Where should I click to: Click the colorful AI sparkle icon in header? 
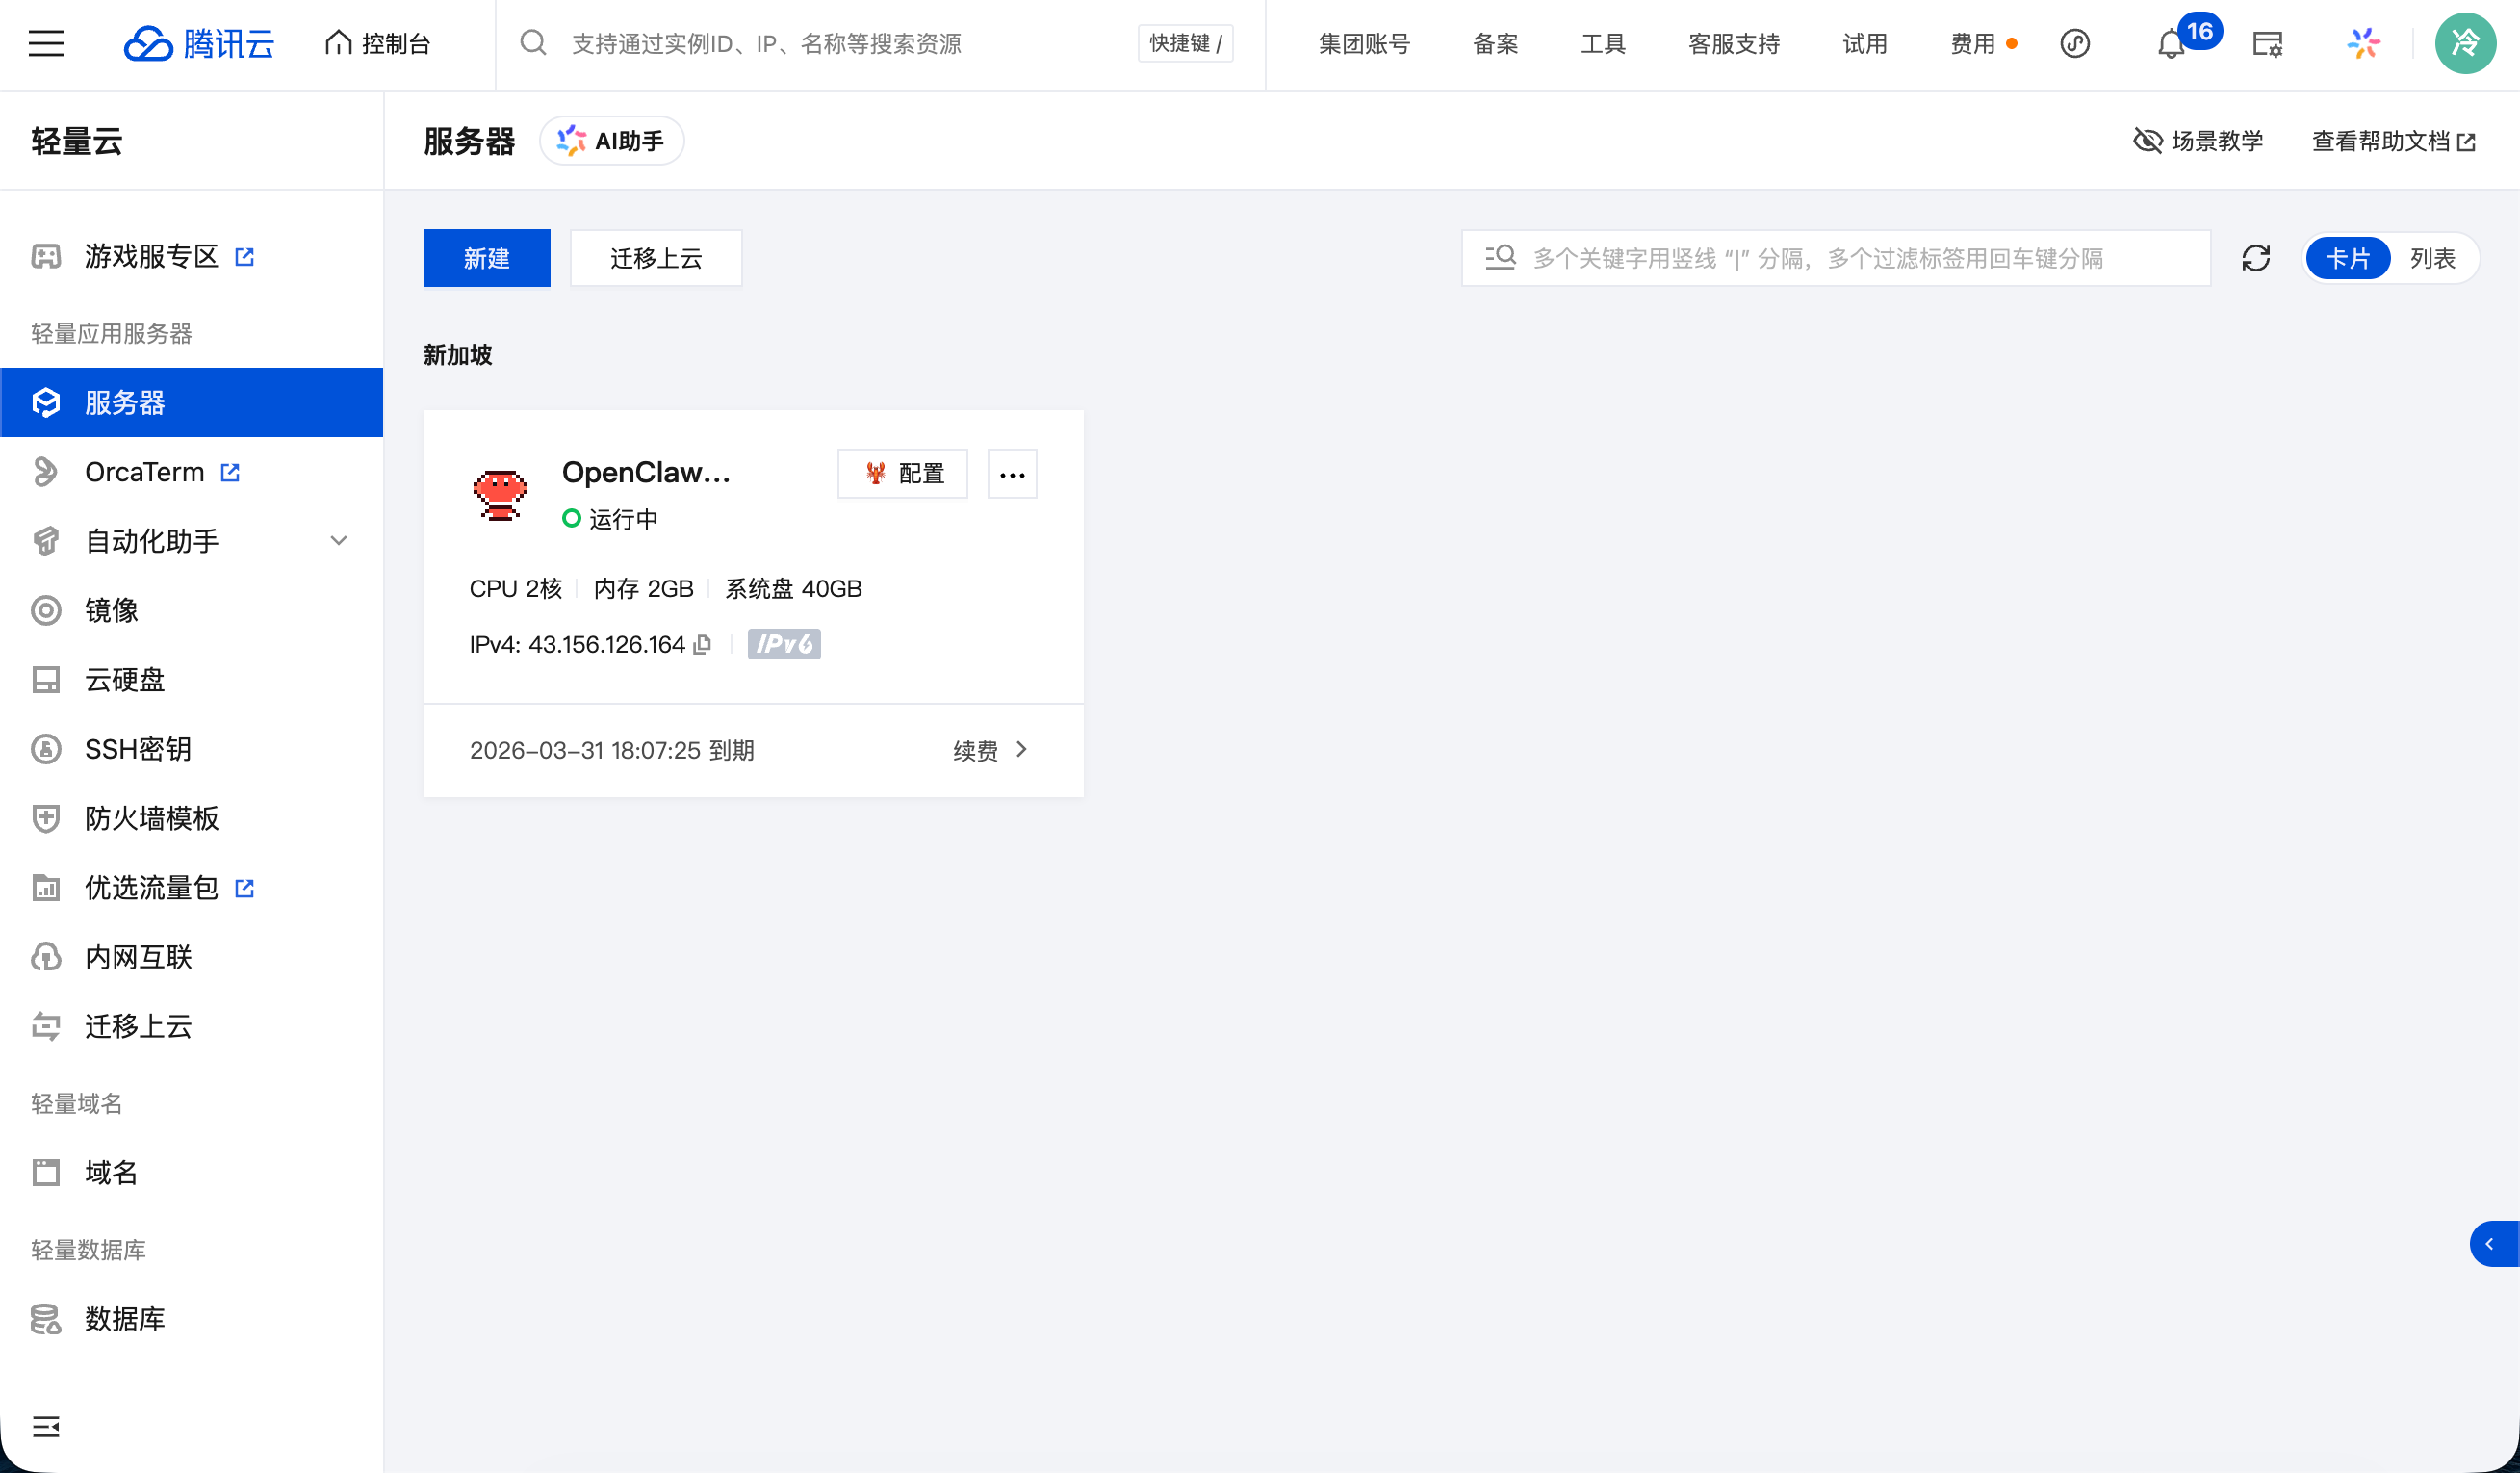pyautogui.click(x=2364, y=44)
